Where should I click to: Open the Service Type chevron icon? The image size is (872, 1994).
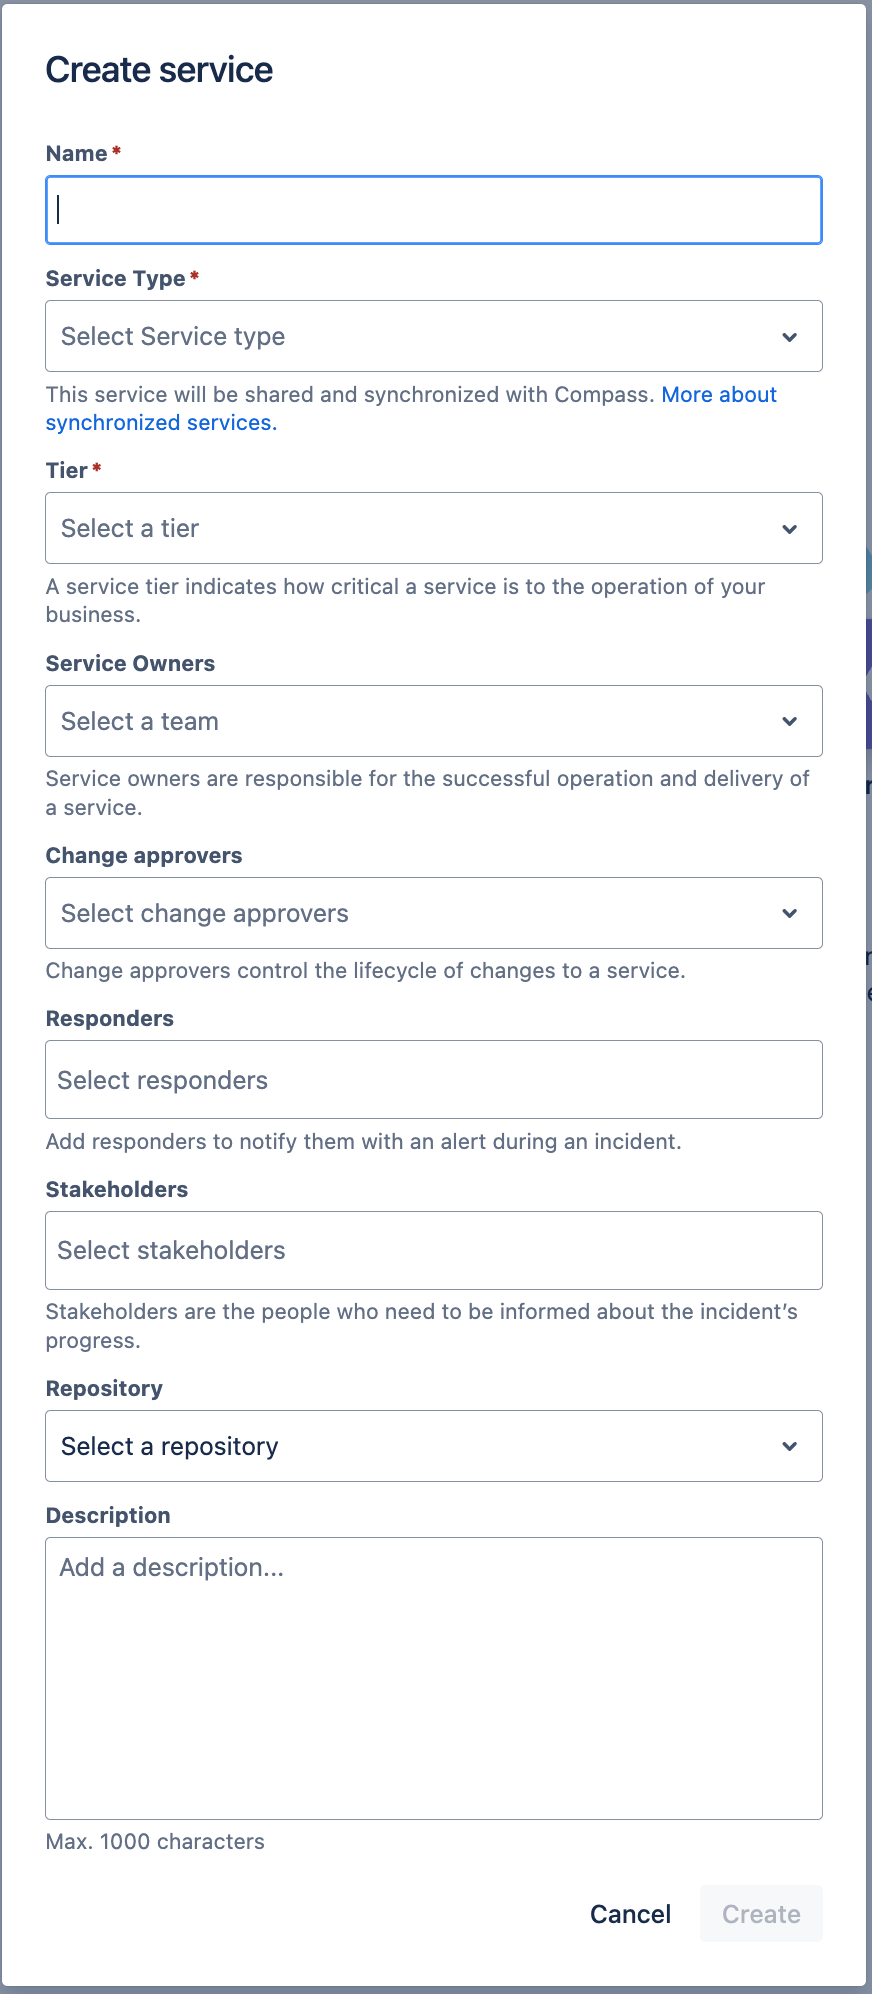point(790,336)
